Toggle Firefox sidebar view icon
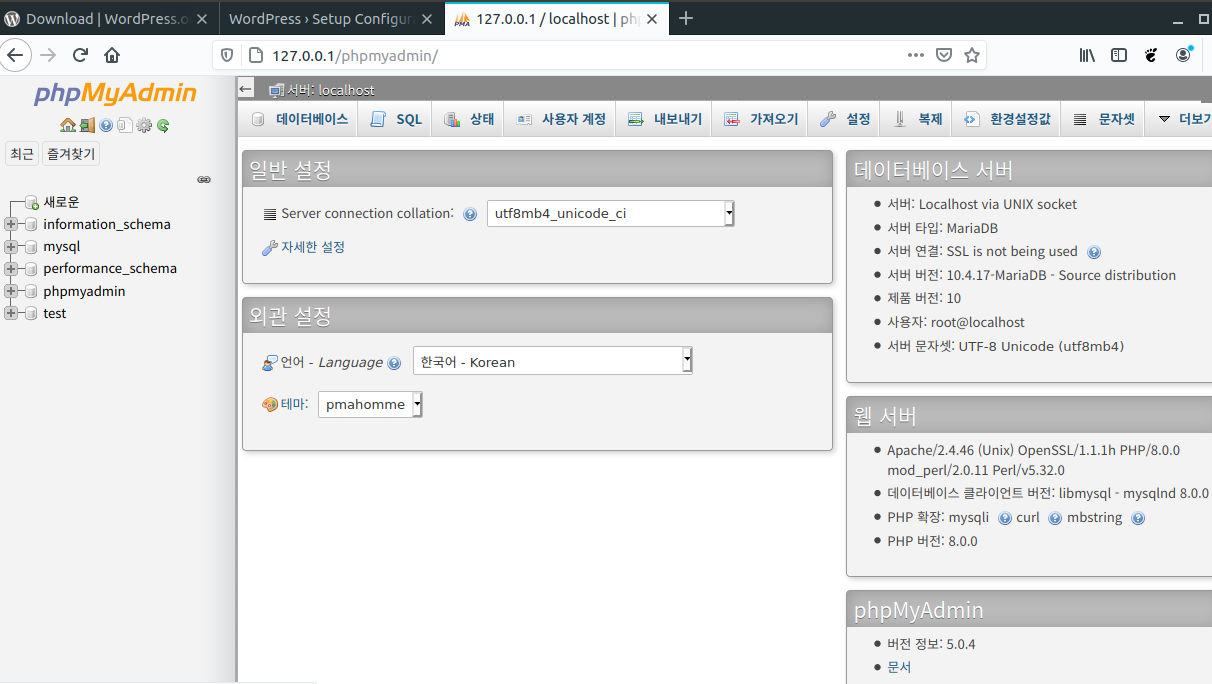 (x=1119, y=55)
